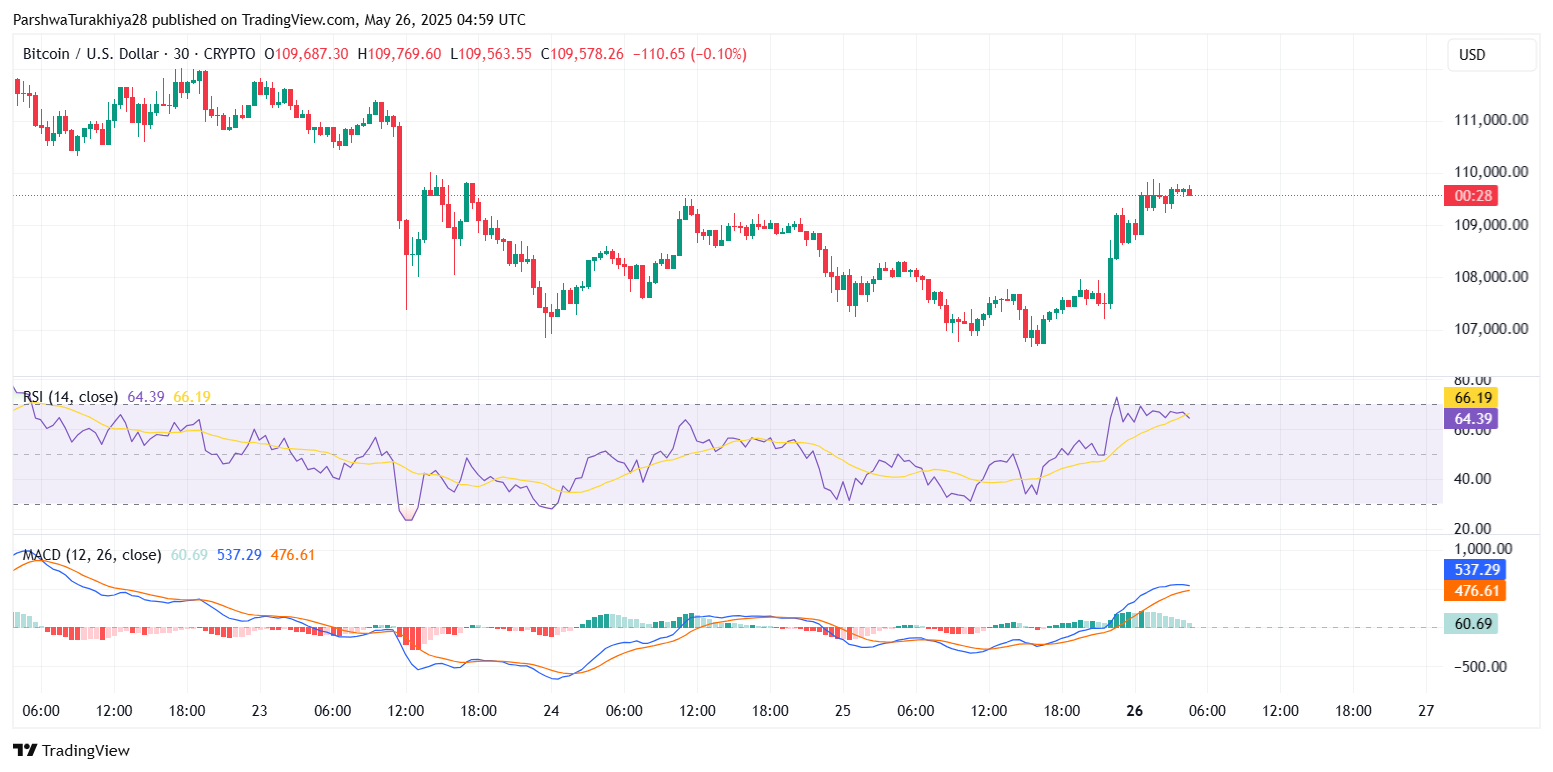Click date 26 on the time axis

1134,711
